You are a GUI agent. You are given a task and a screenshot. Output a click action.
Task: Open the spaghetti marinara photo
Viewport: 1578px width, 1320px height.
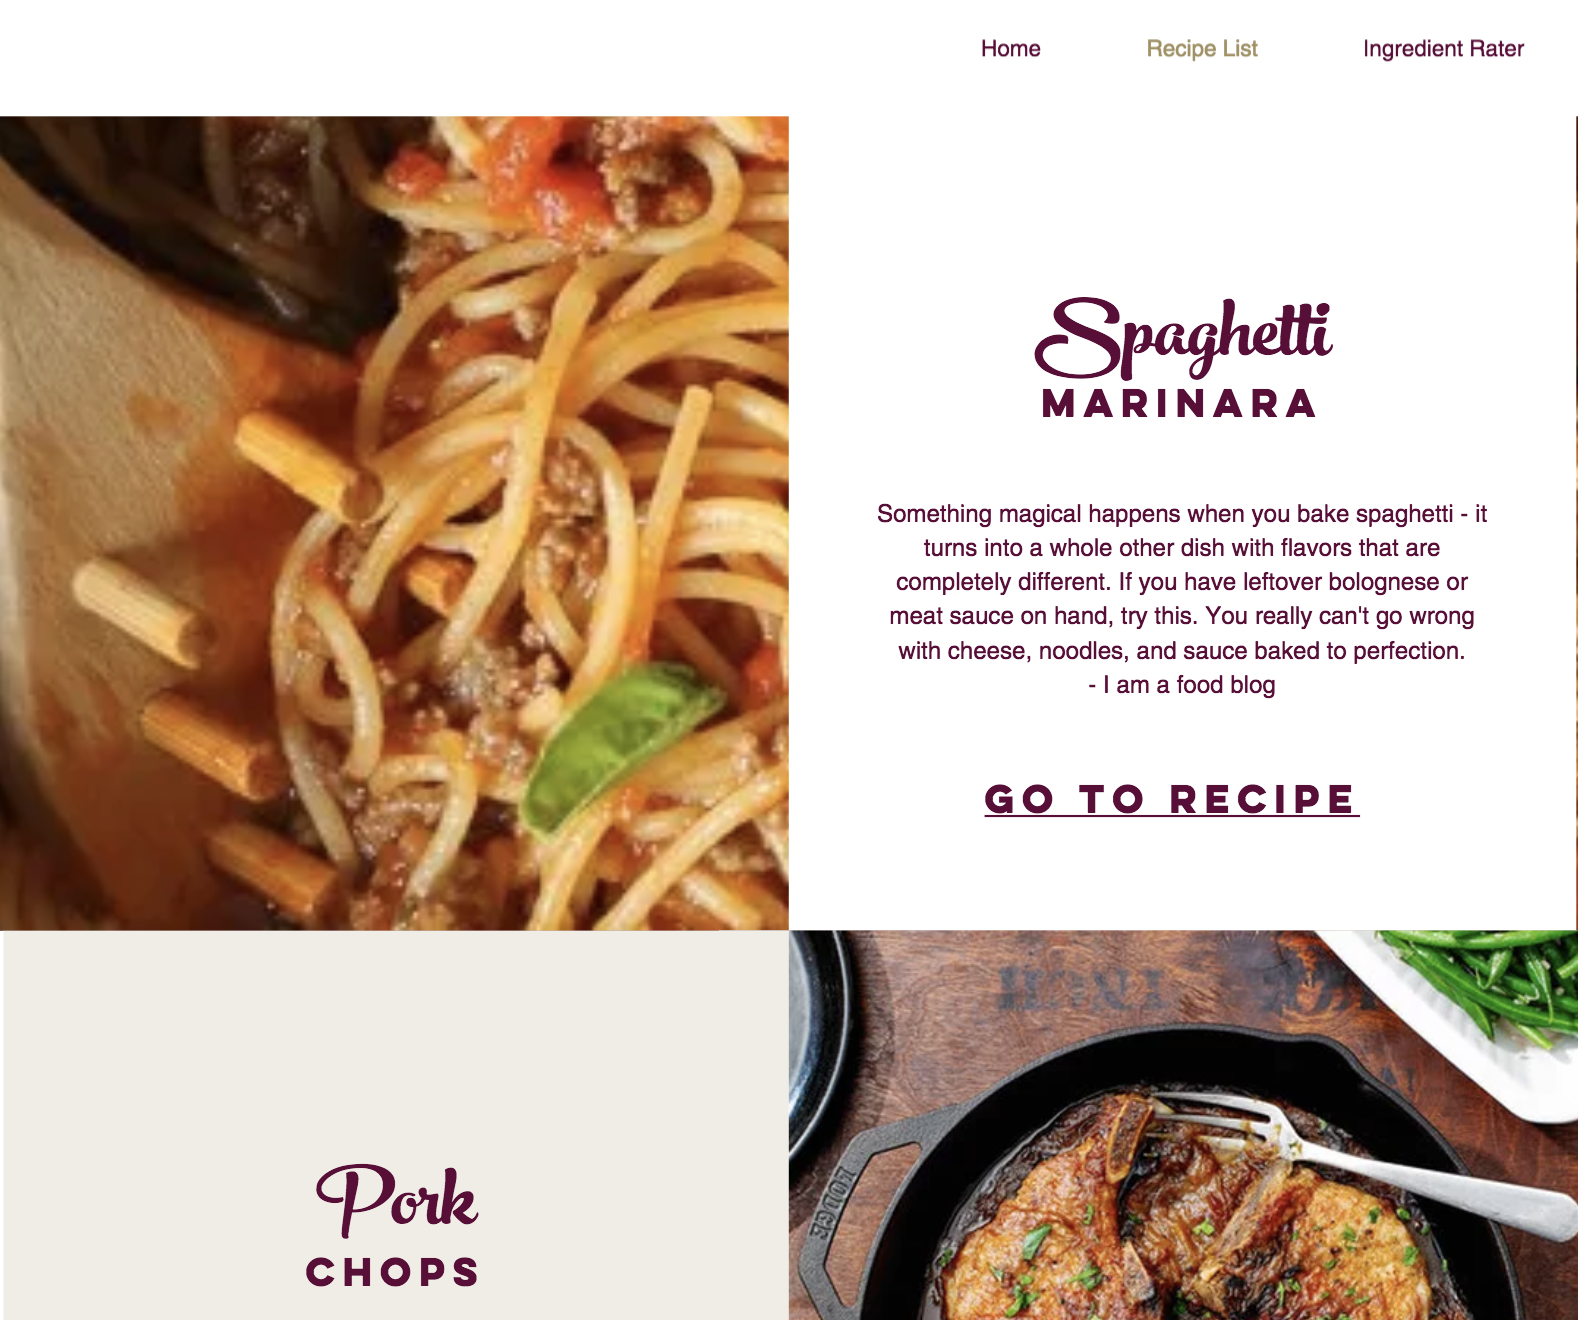(x=394, y=523)
